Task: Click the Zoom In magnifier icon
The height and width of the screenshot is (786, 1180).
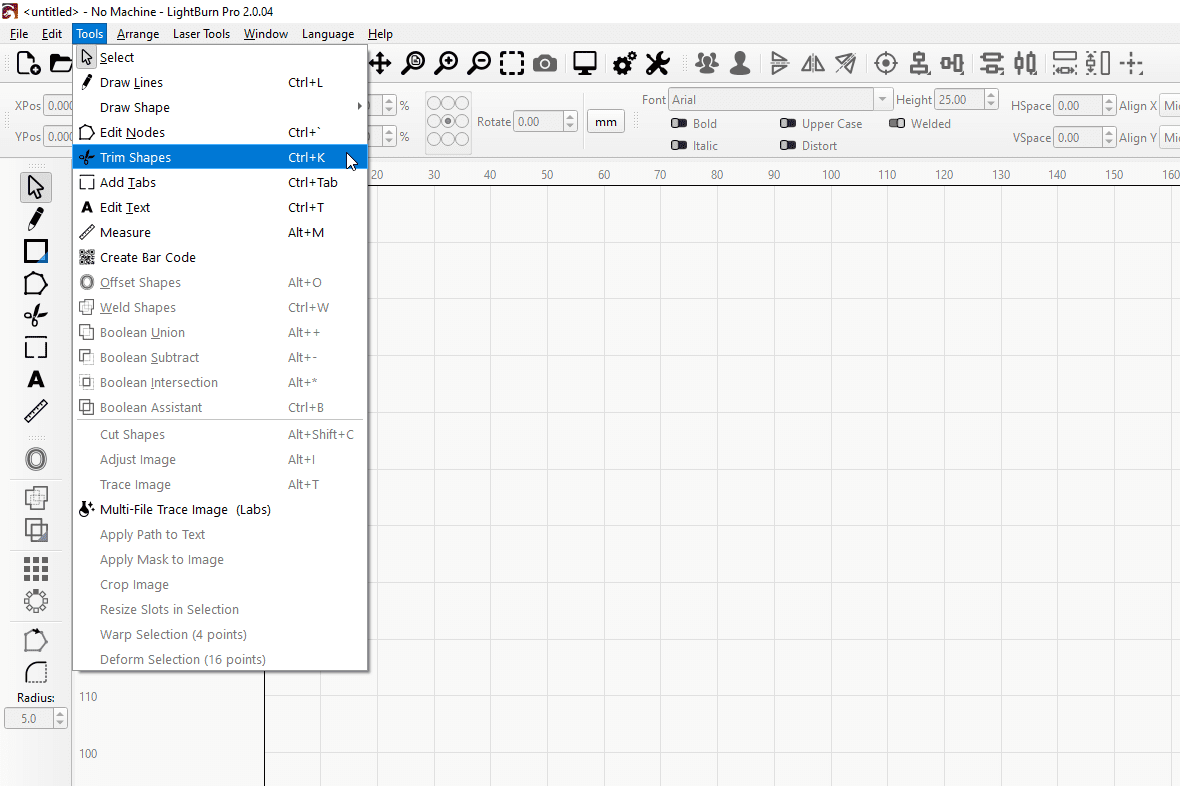Action: 446,63
